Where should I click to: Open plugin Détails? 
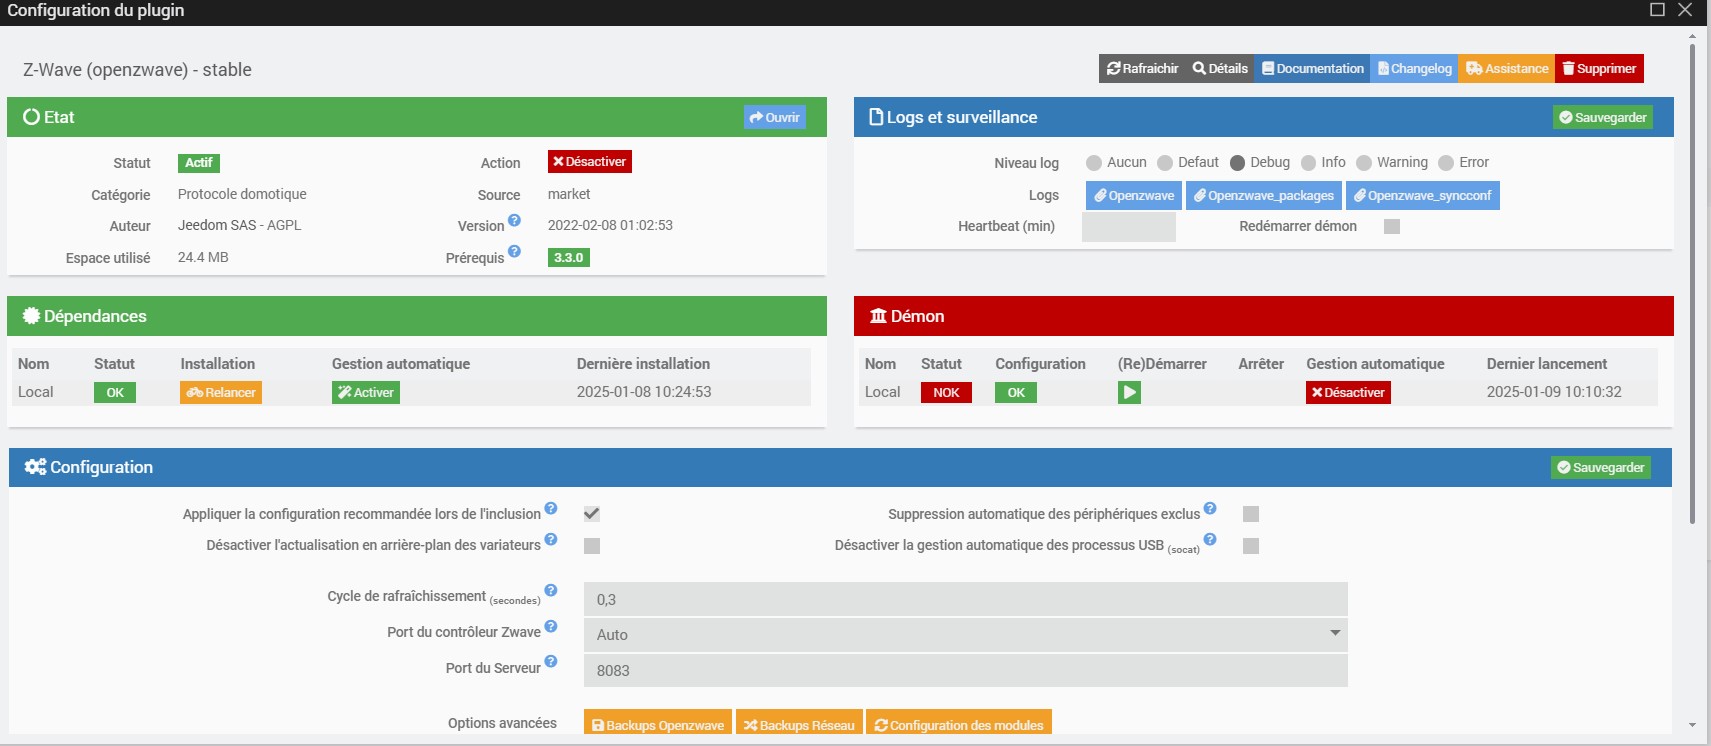(1220, 68)
